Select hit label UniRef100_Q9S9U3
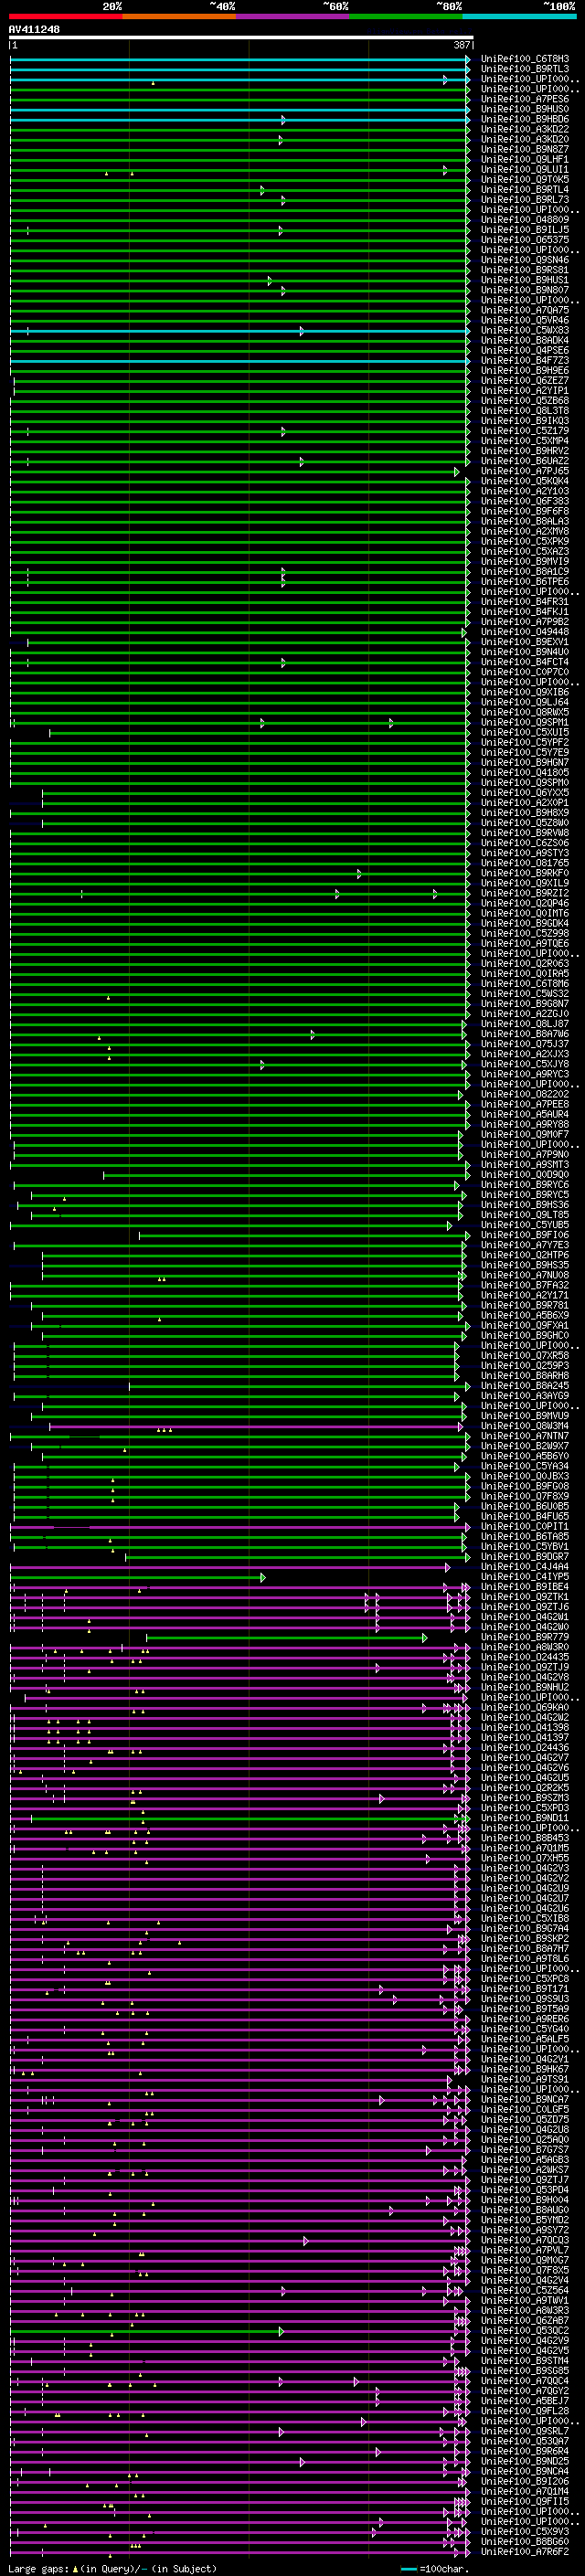Viewport: 585px width, 2576px height. pyautogui.click(x=525, y=2000)
